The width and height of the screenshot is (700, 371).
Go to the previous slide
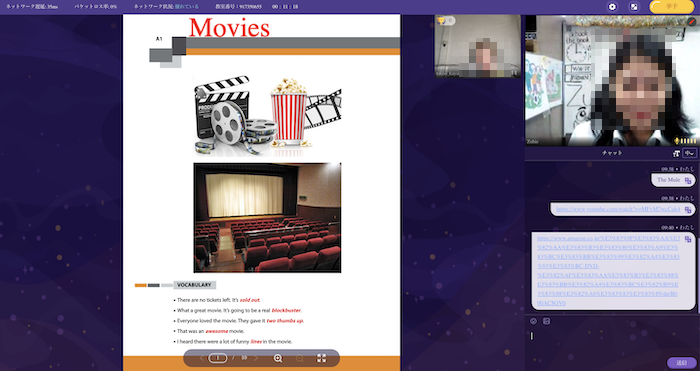(x=202, y=358)
